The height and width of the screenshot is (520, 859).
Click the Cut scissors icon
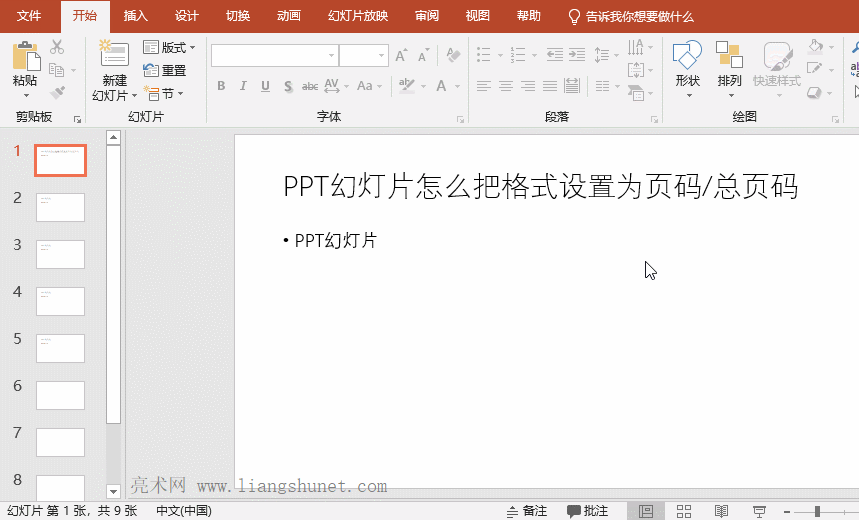tap(57, 47)
